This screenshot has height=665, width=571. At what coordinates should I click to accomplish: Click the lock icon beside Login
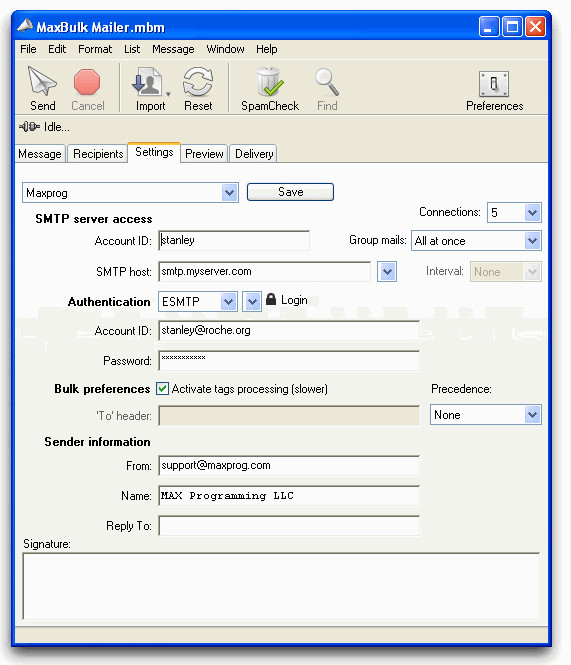271,299
